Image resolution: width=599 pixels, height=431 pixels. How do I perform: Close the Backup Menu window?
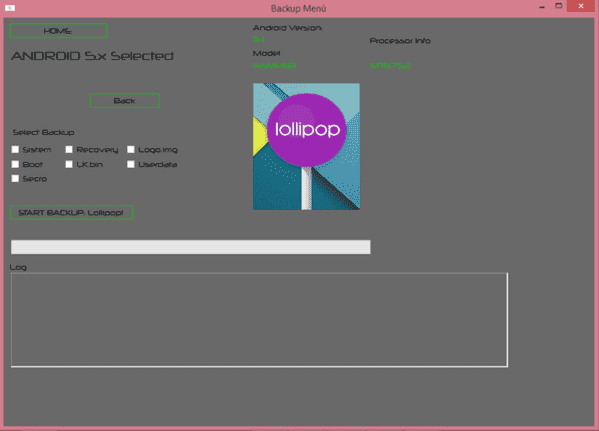[x=581, y=6]
